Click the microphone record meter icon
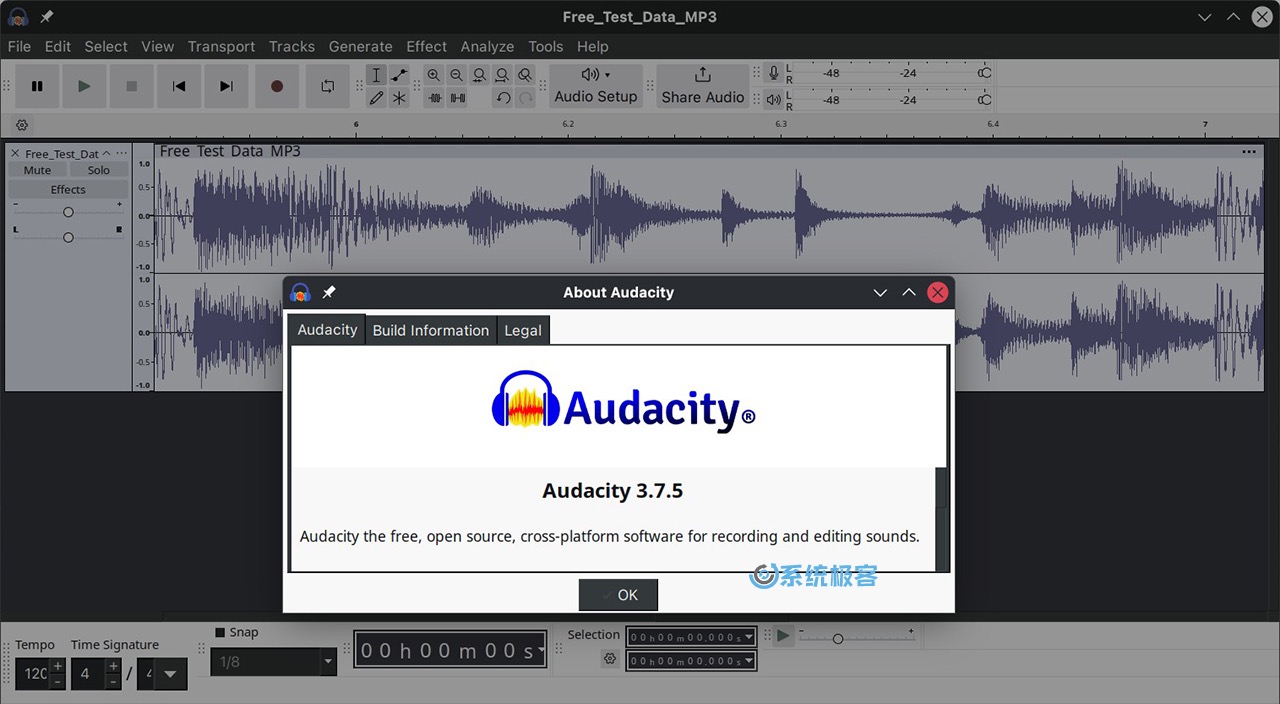 [x=773, y=73]
